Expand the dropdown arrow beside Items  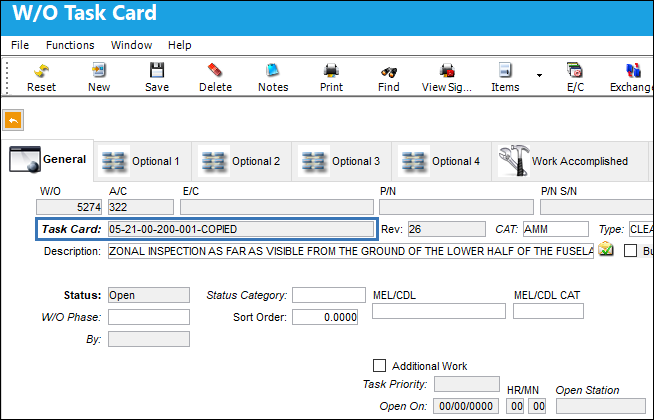click(539, 75)
